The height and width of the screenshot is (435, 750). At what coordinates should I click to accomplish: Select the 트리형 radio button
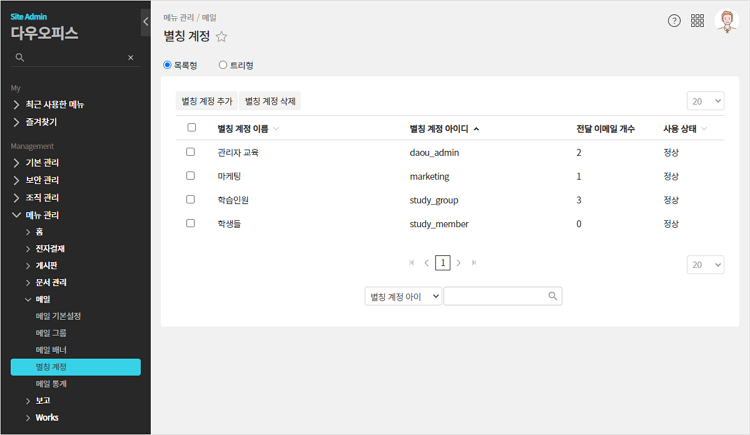223,65
